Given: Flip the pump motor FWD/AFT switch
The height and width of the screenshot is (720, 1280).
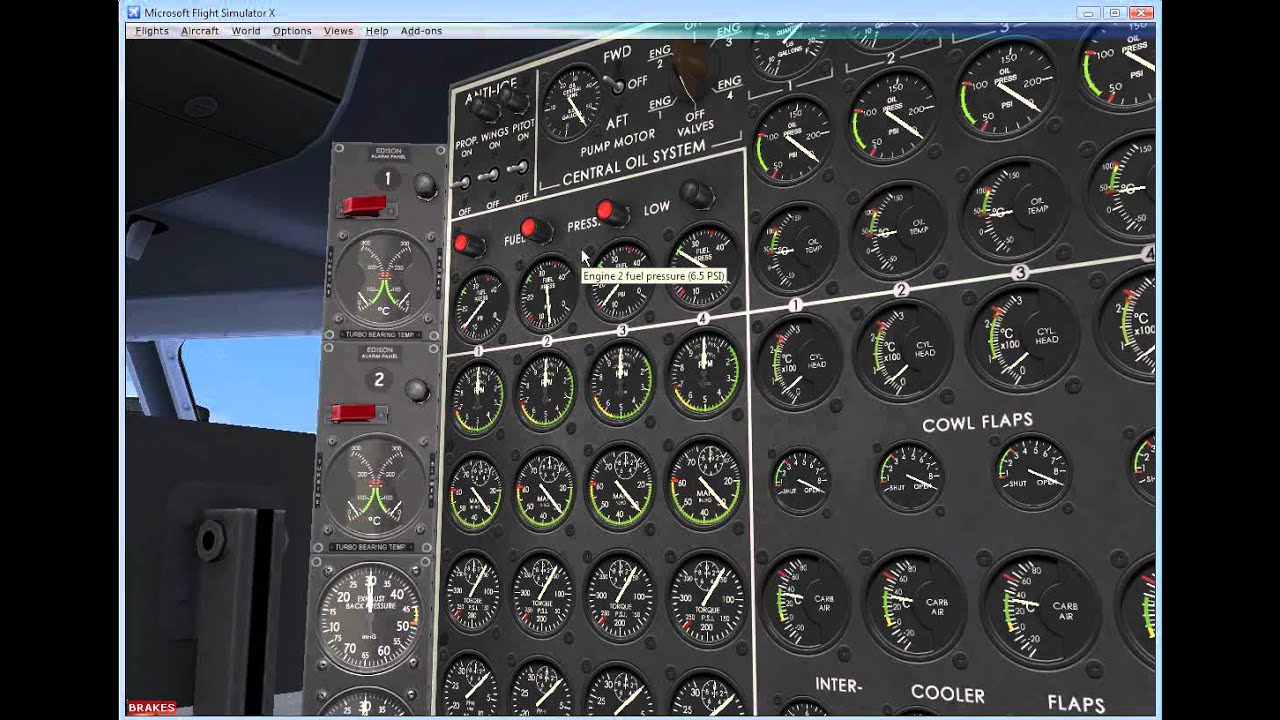Looking at the screenshot, I should (x=612, y=85).
